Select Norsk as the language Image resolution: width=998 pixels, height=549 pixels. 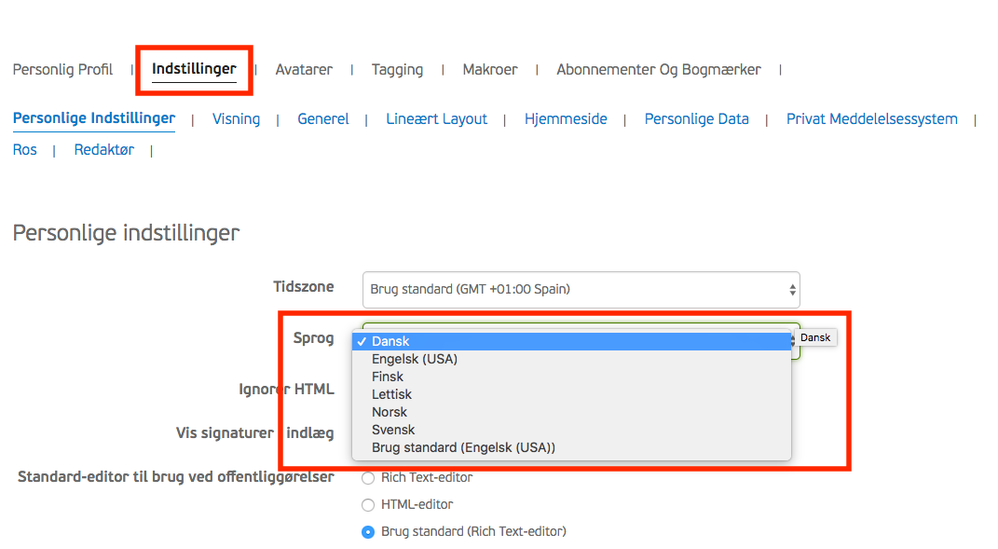tap(389, 412)
